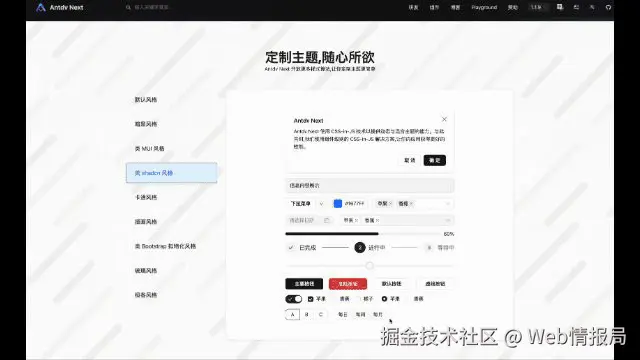Check the 橘子 checkbox
640x360 pixels.
pos(358,299)
